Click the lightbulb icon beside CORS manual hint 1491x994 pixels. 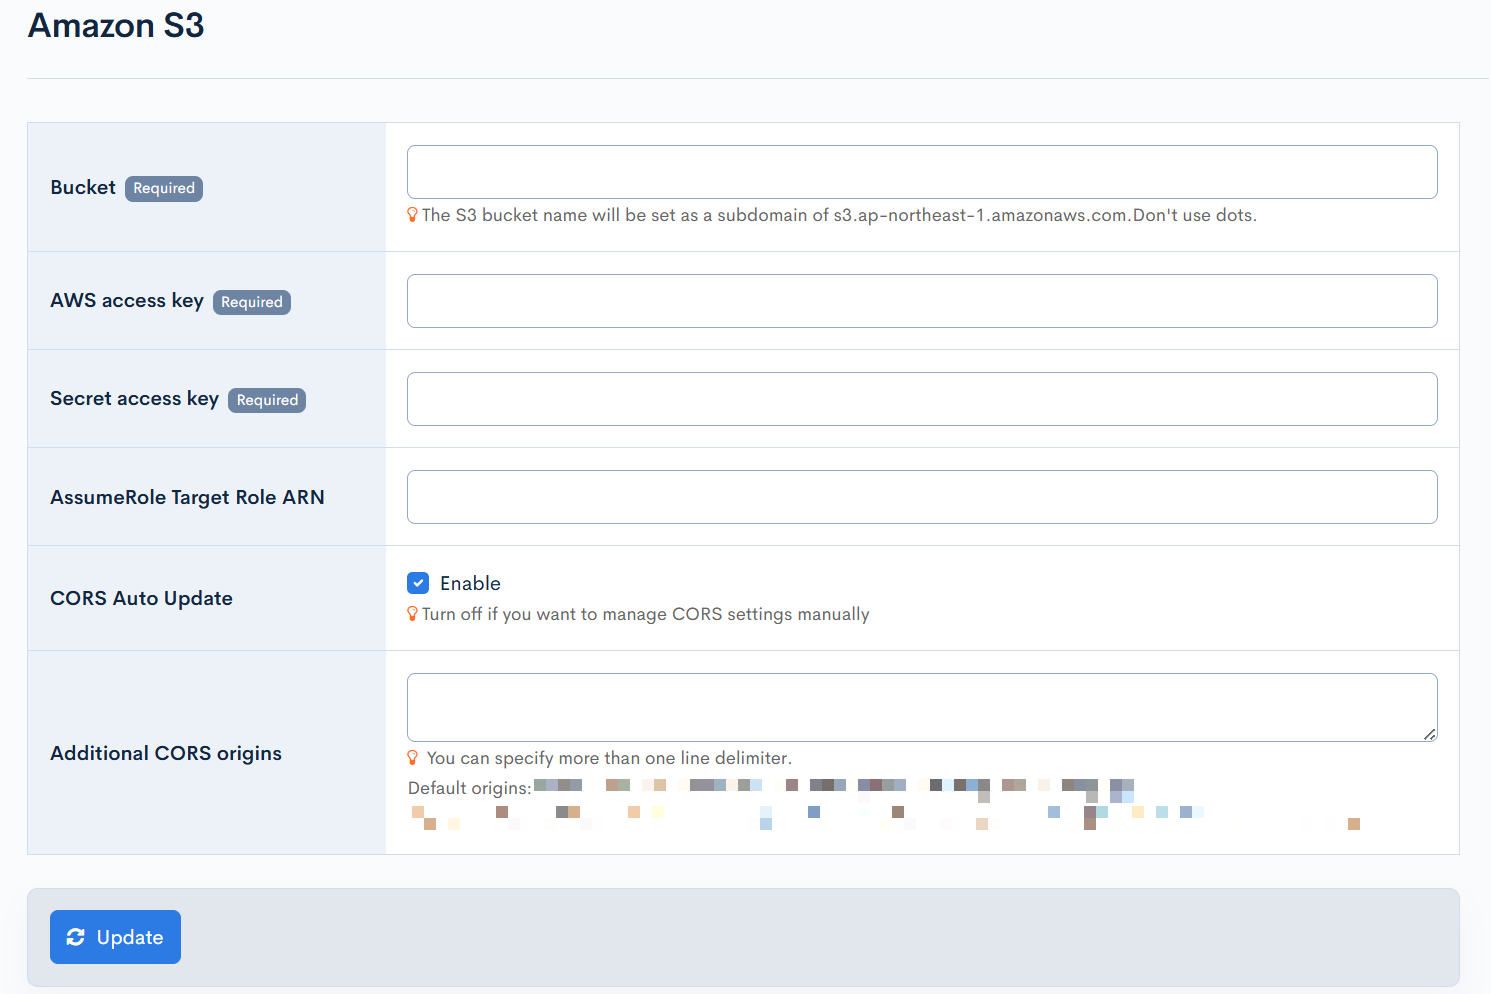click(412, 614)
